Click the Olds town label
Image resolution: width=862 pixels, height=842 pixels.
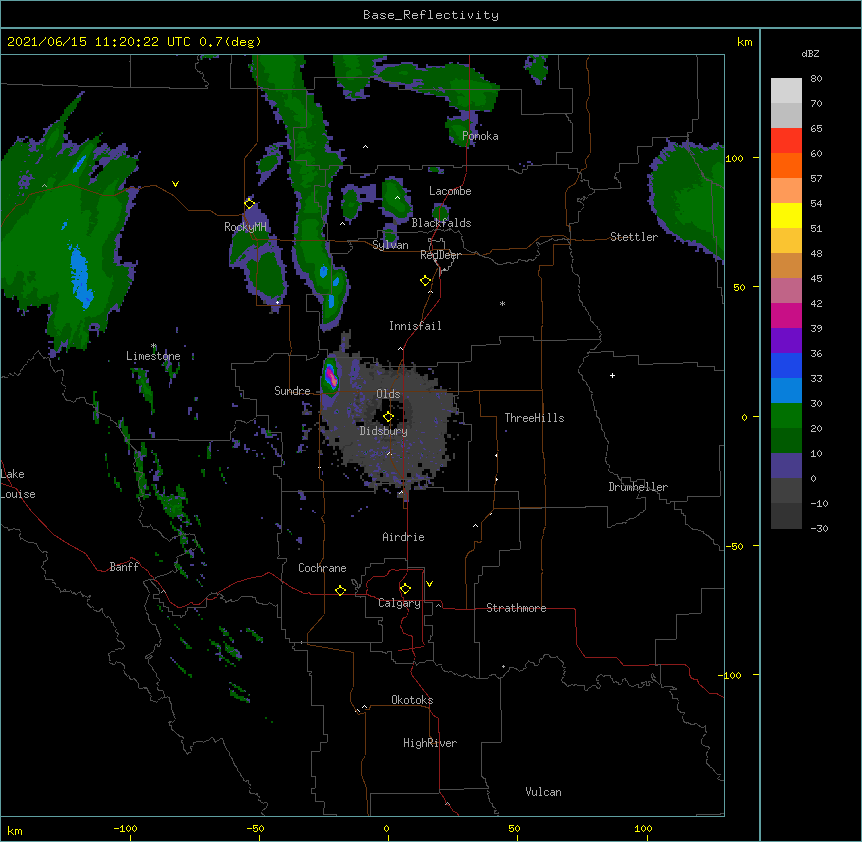coord(388,394)
